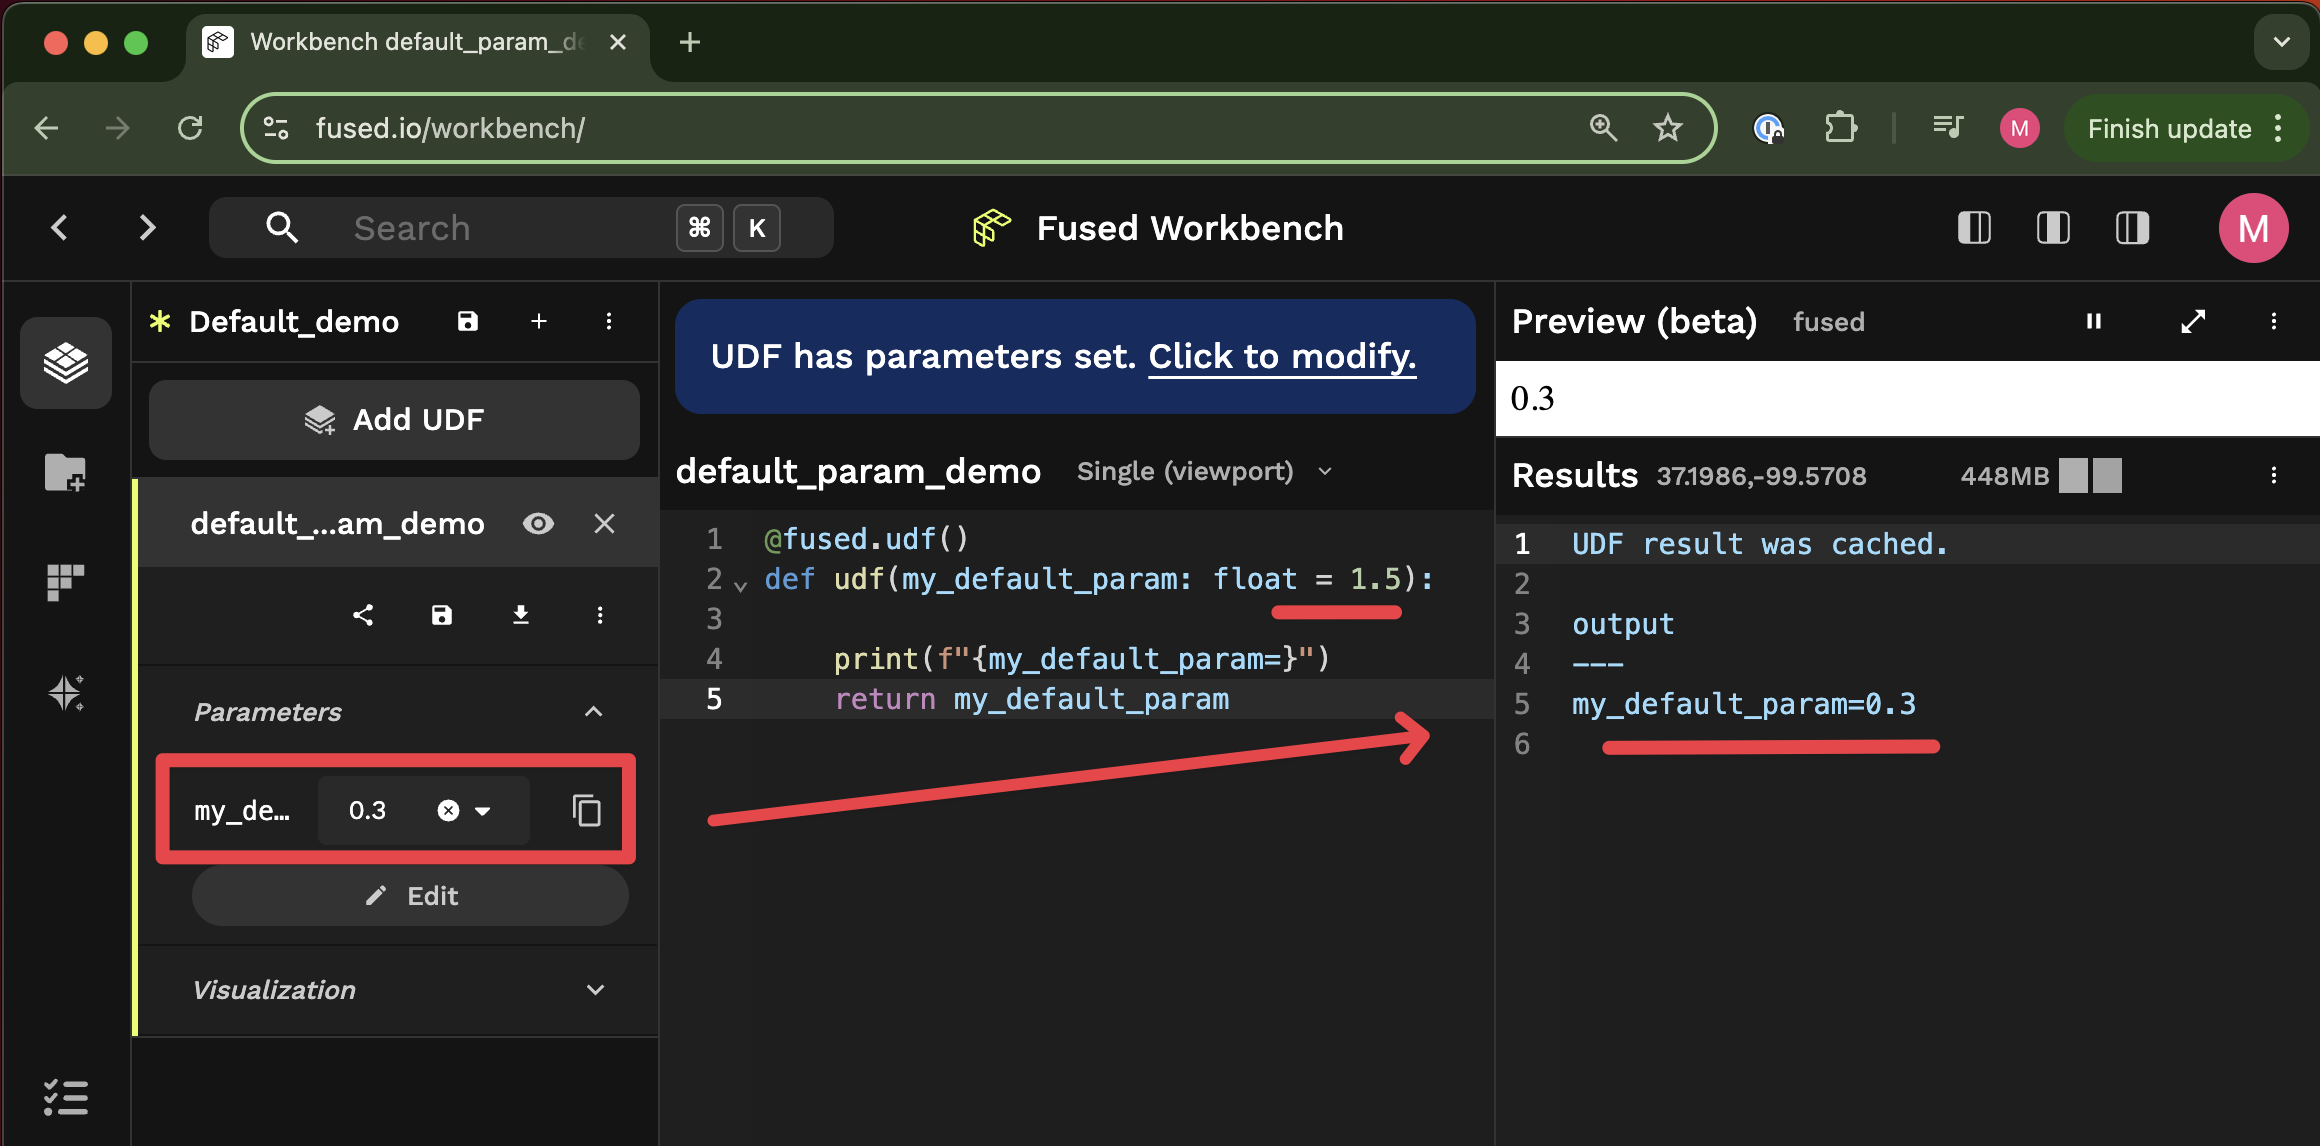Click the zoom magnifier in address bar
Screen dimensions: 2320x1146
[1603, 128]
